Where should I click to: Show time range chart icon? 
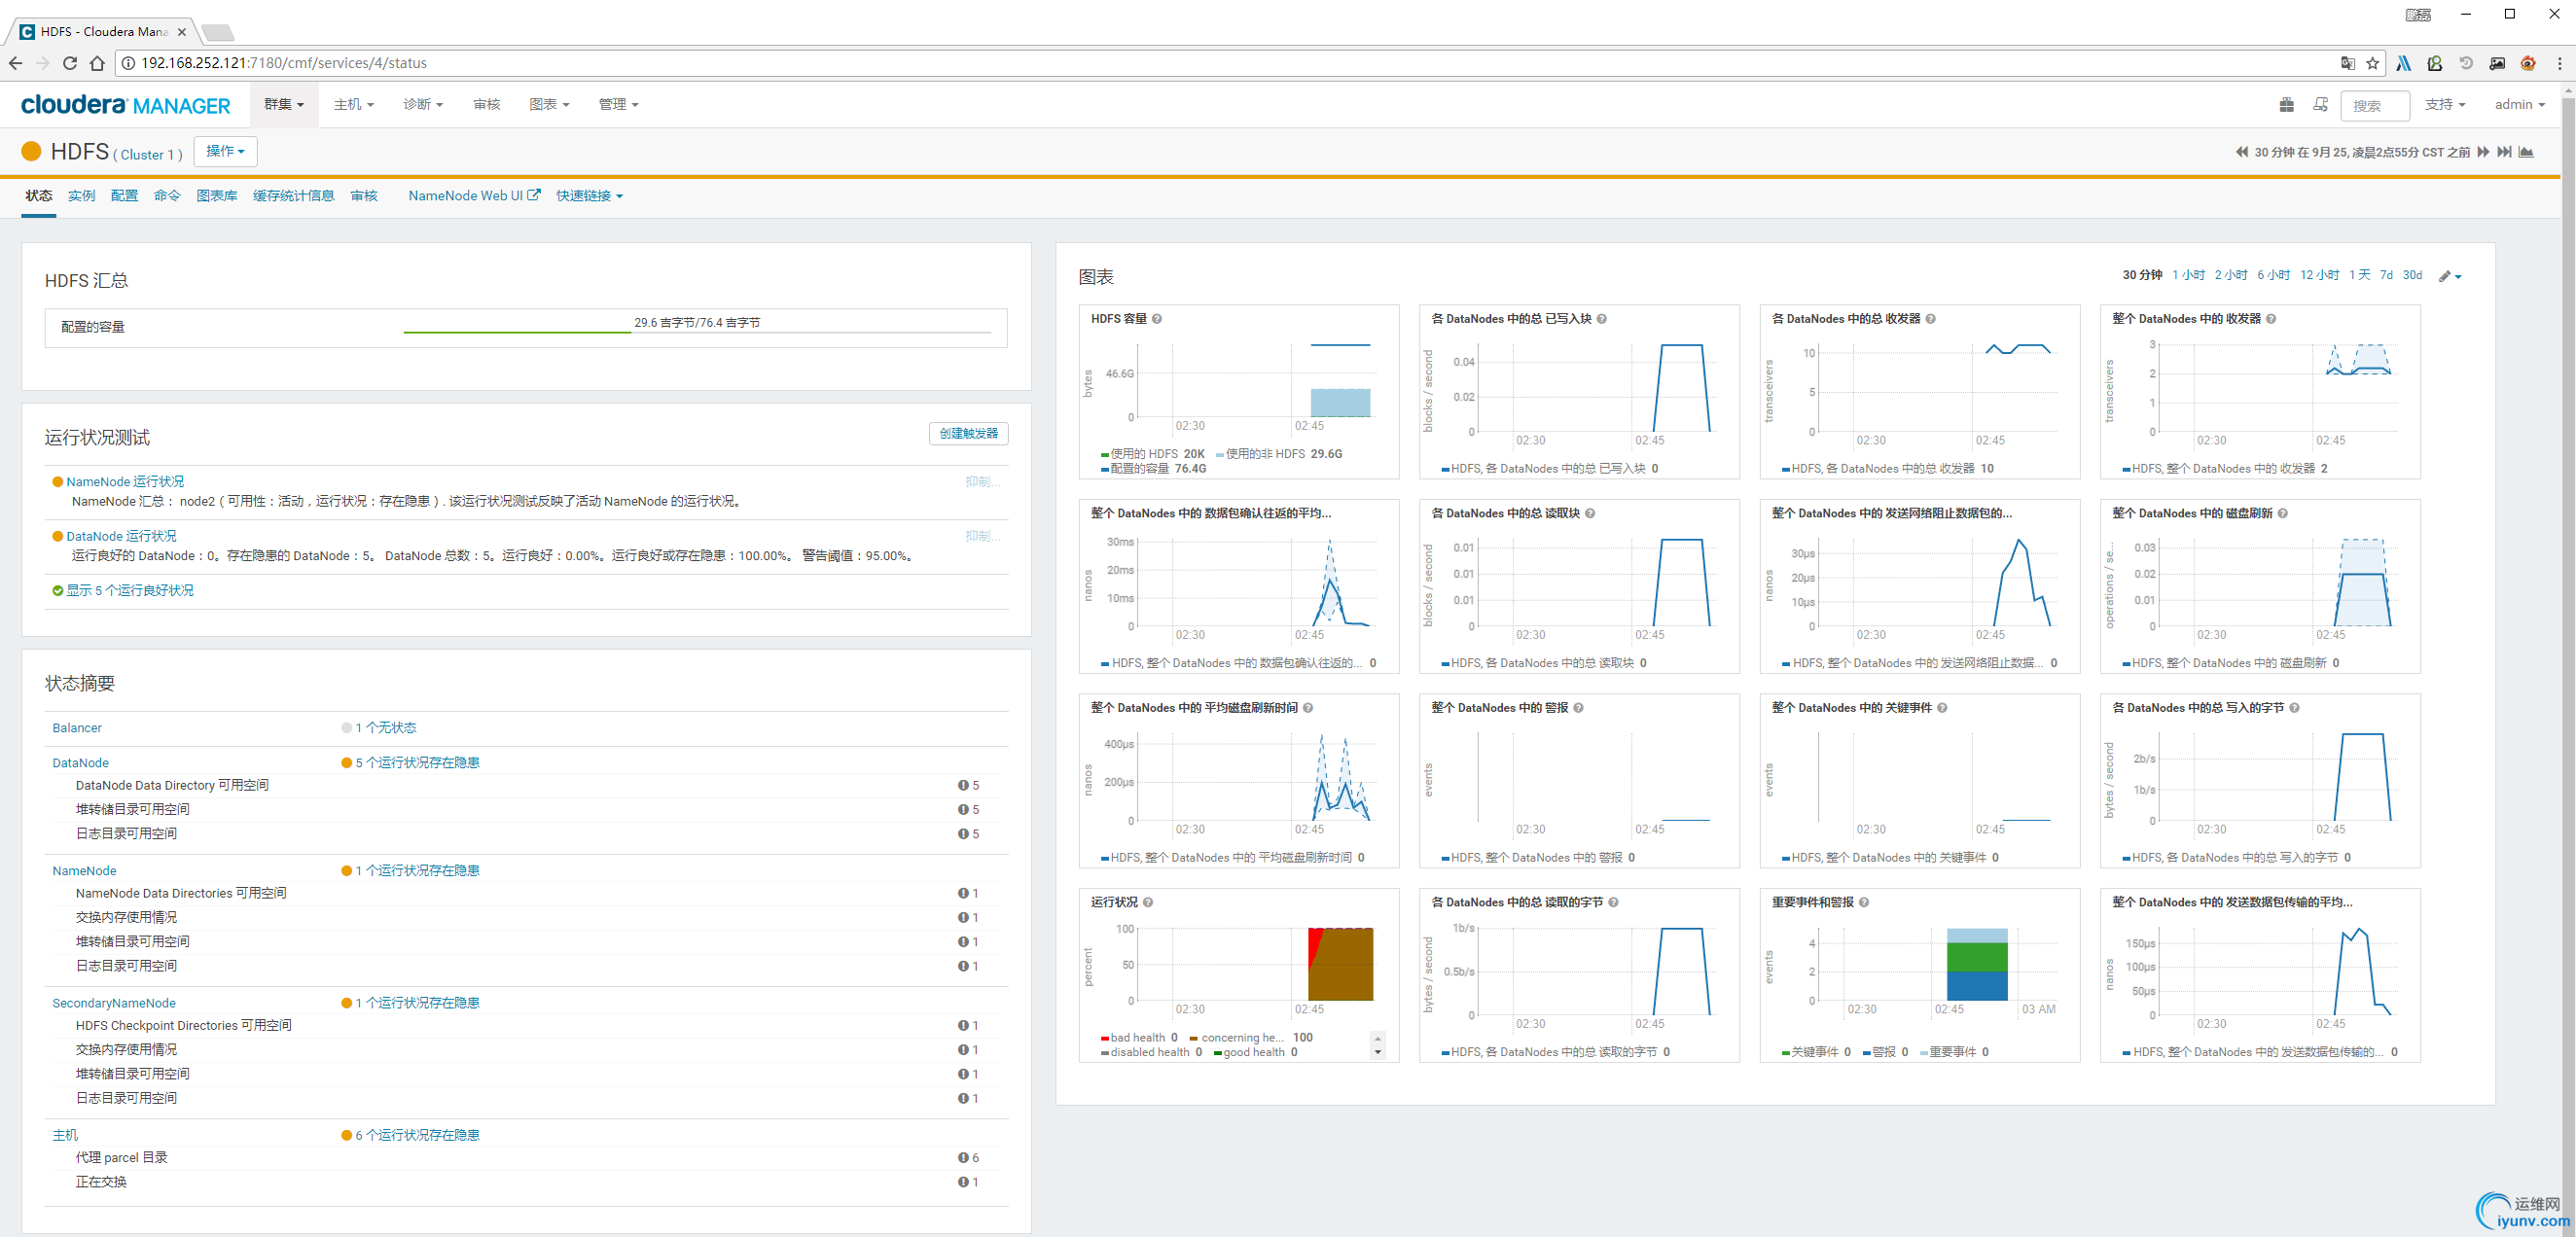click(2526, 152)
